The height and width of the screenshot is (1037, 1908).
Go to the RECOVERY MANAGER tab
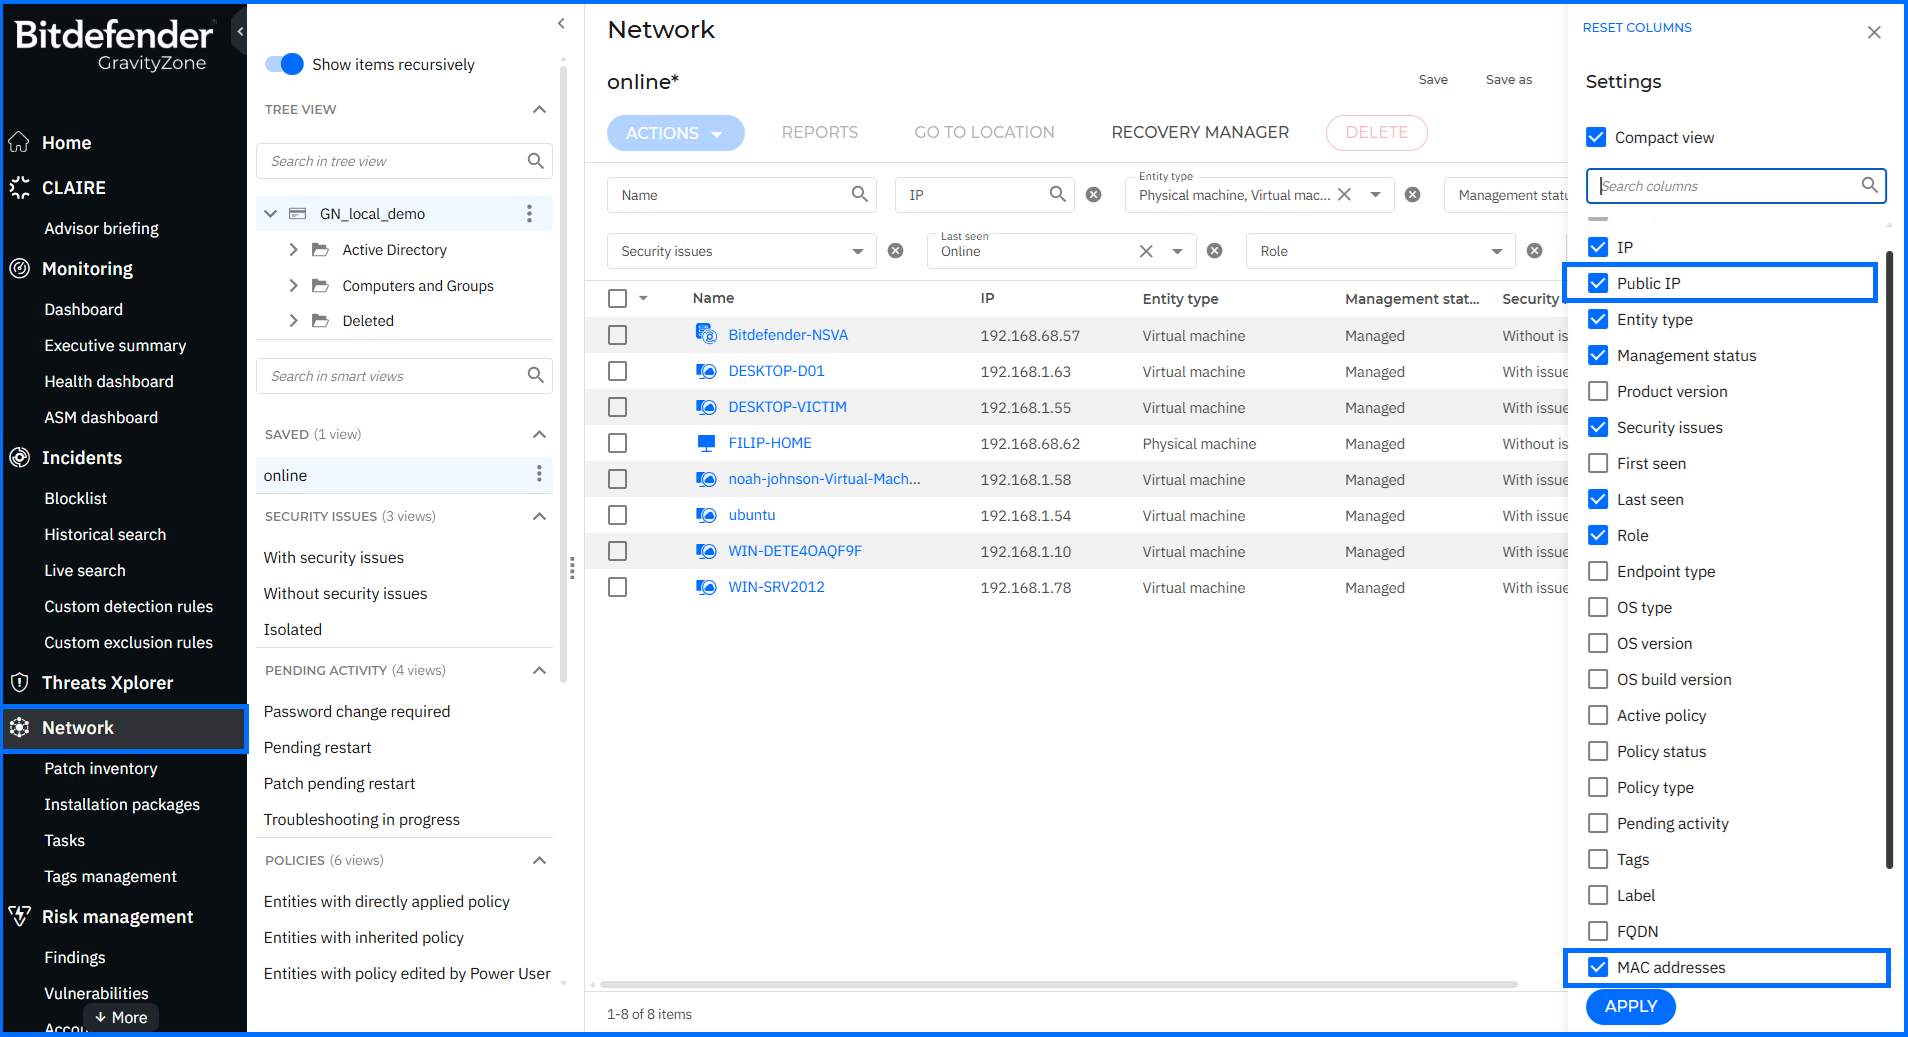[x=1200, y=132]
